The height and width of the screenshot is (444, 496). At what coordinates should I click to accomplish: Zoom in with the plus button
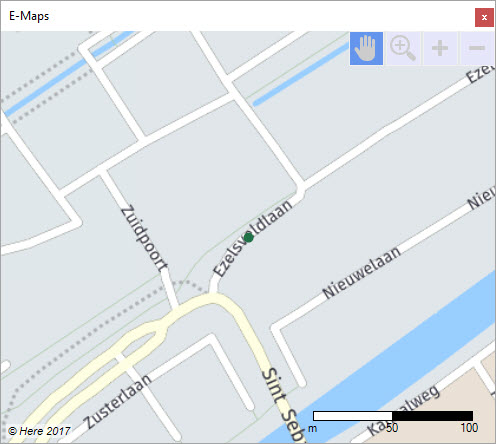click(440, 48)
